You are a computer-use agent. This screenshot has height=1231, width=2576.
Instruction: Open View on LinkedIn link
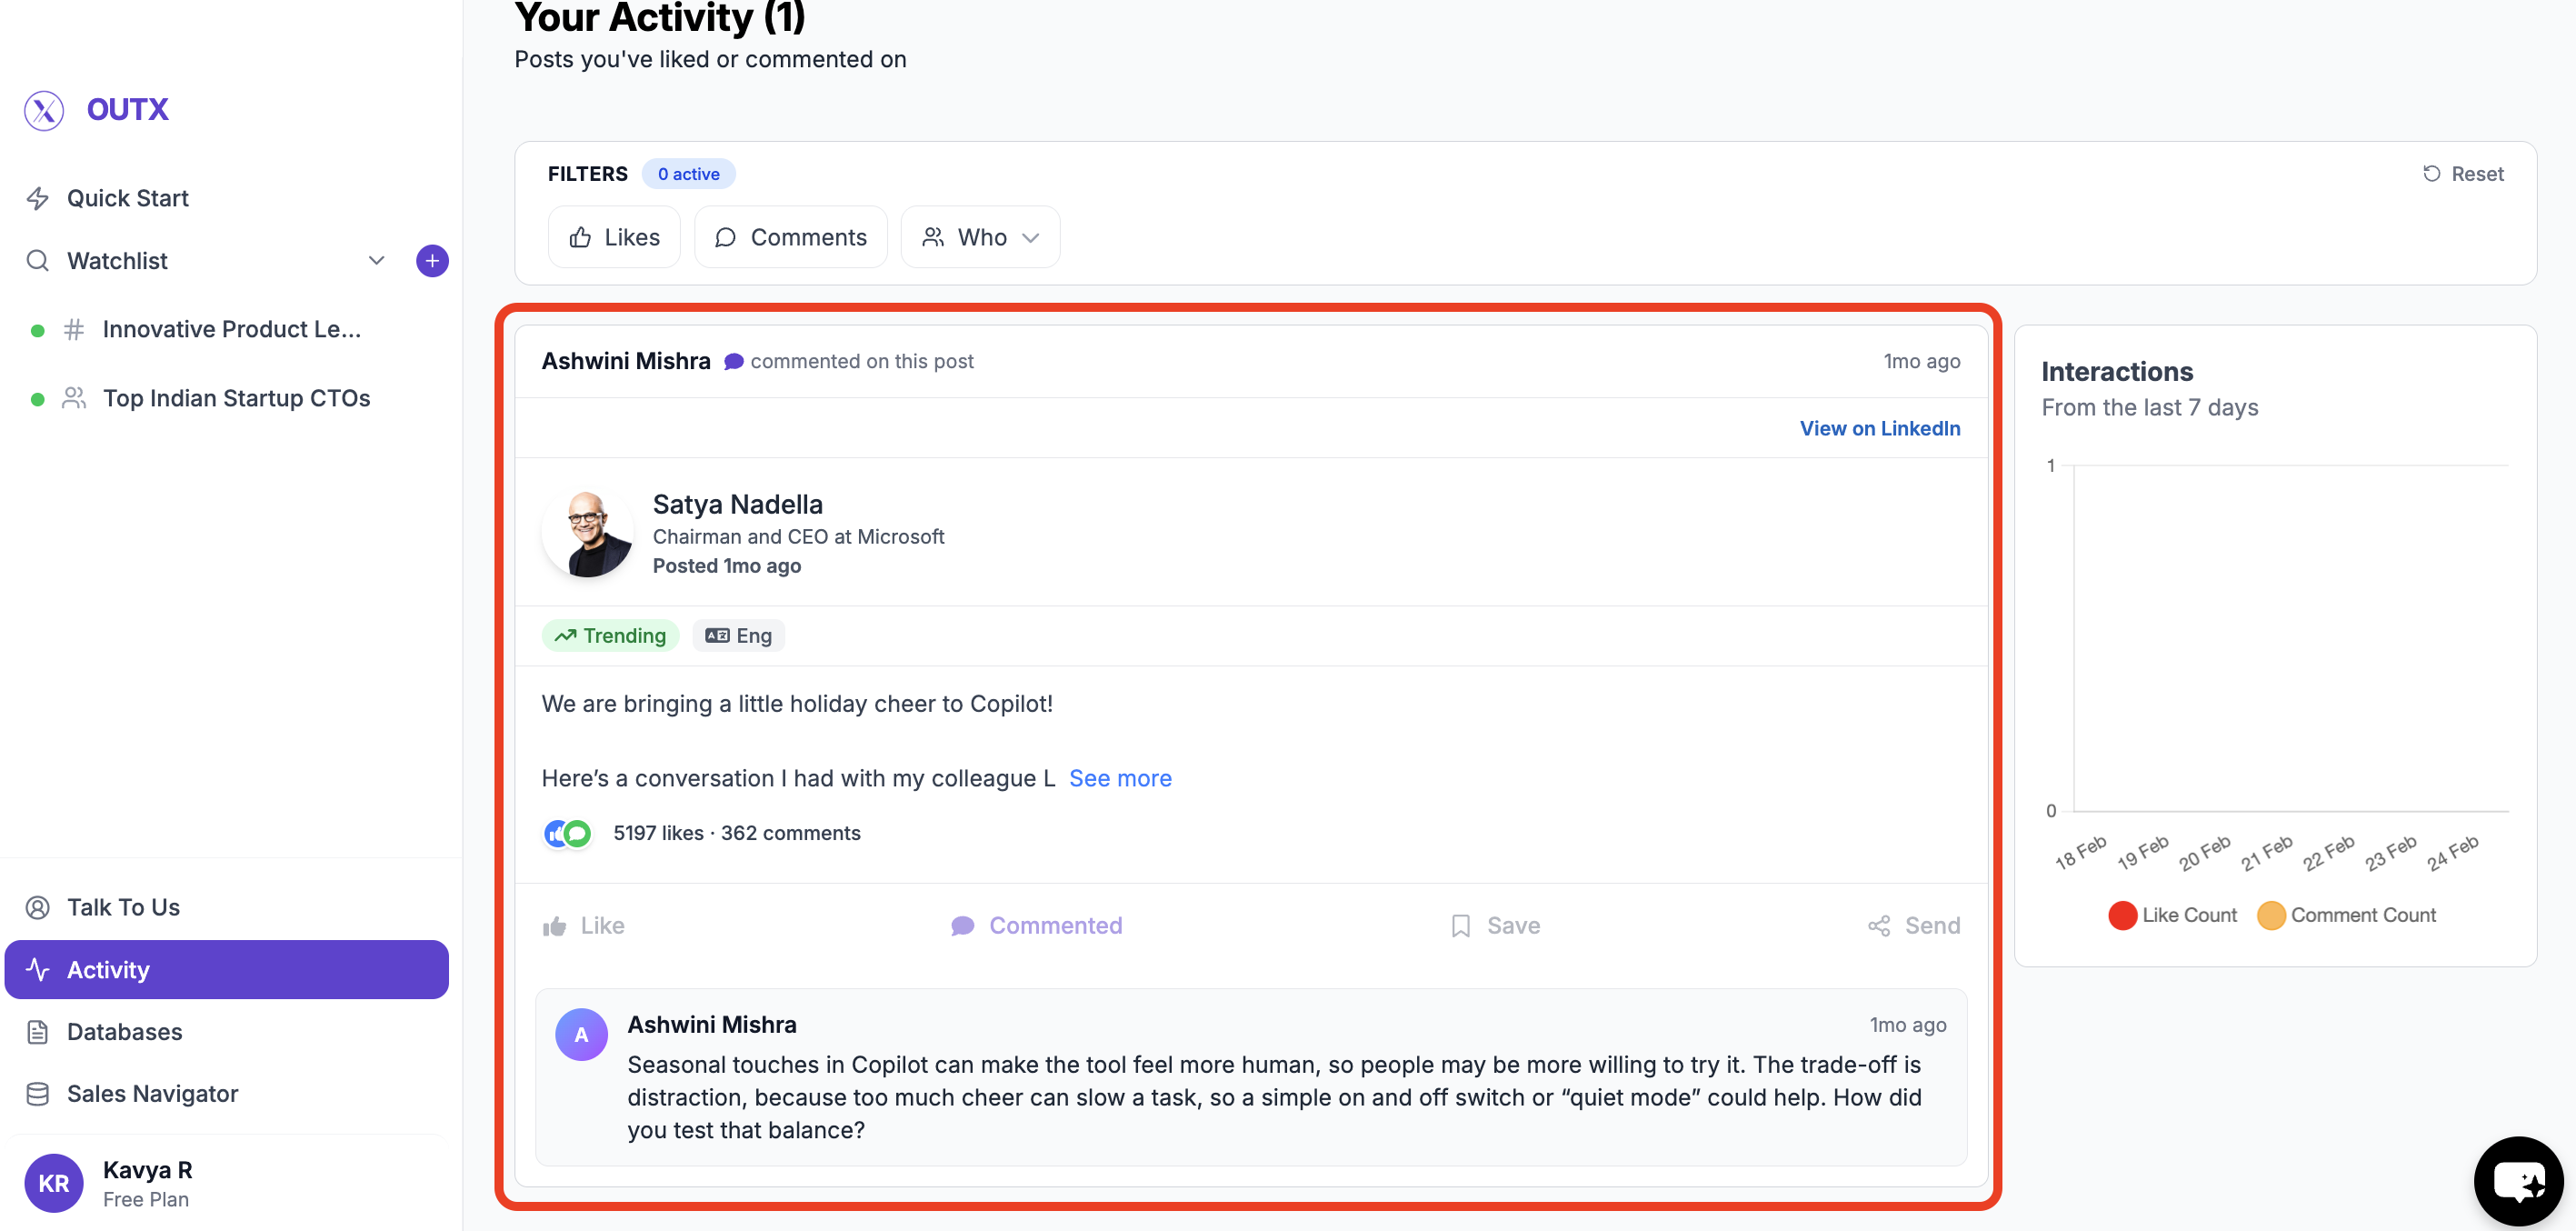pyautogui.click(x=1879, y=428)
